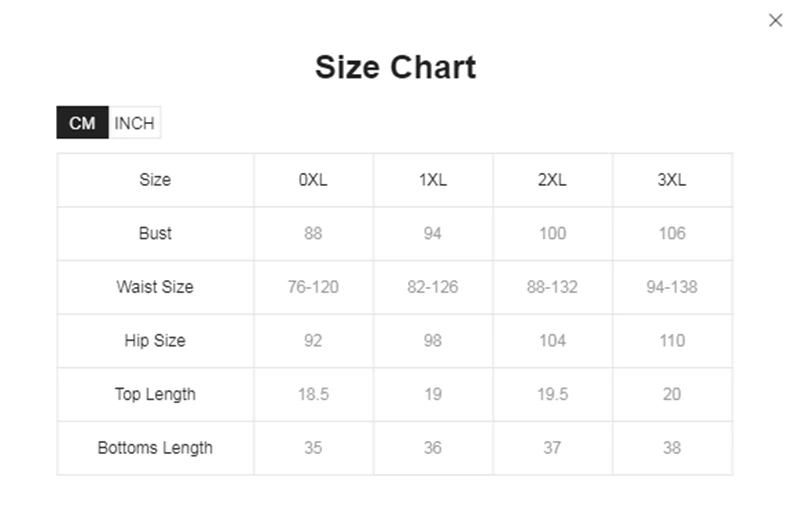Click the Bust row label
800x521 pixels.
click(x=155, y=233)
